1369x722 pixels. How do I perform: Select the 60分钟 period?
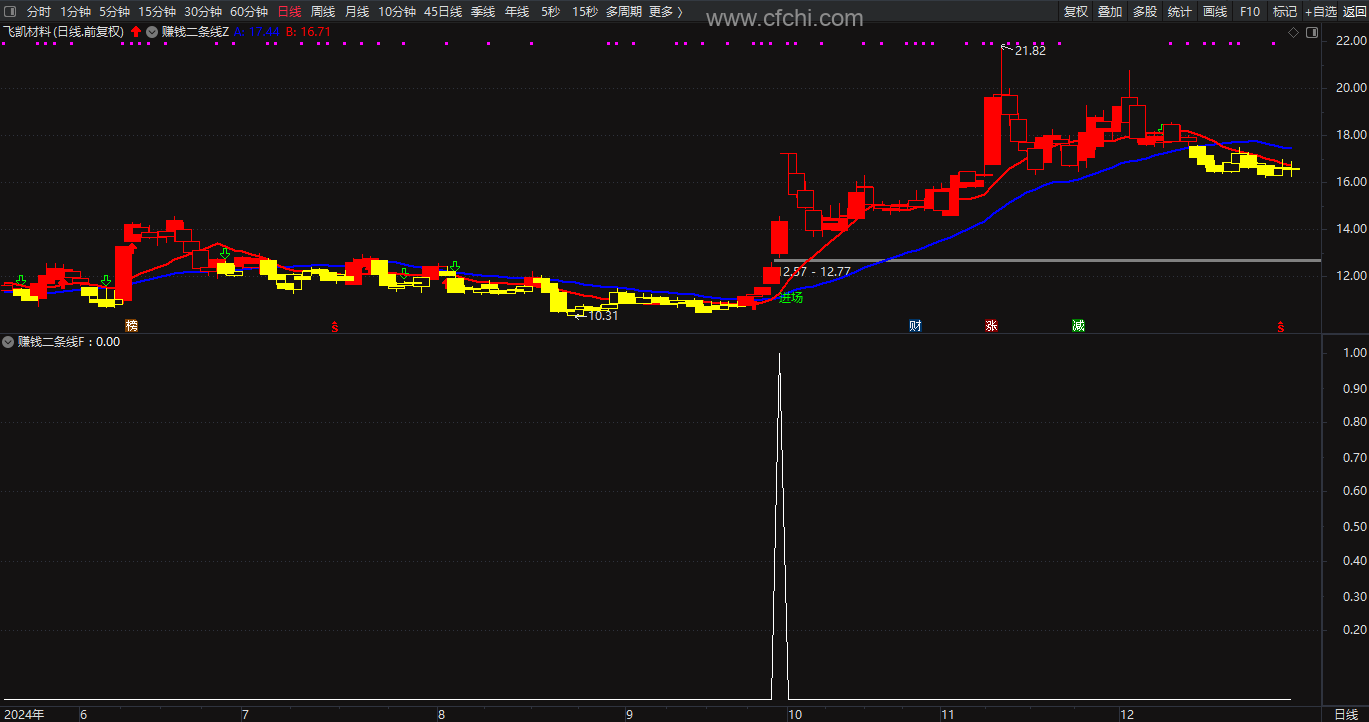pos(248,12)
